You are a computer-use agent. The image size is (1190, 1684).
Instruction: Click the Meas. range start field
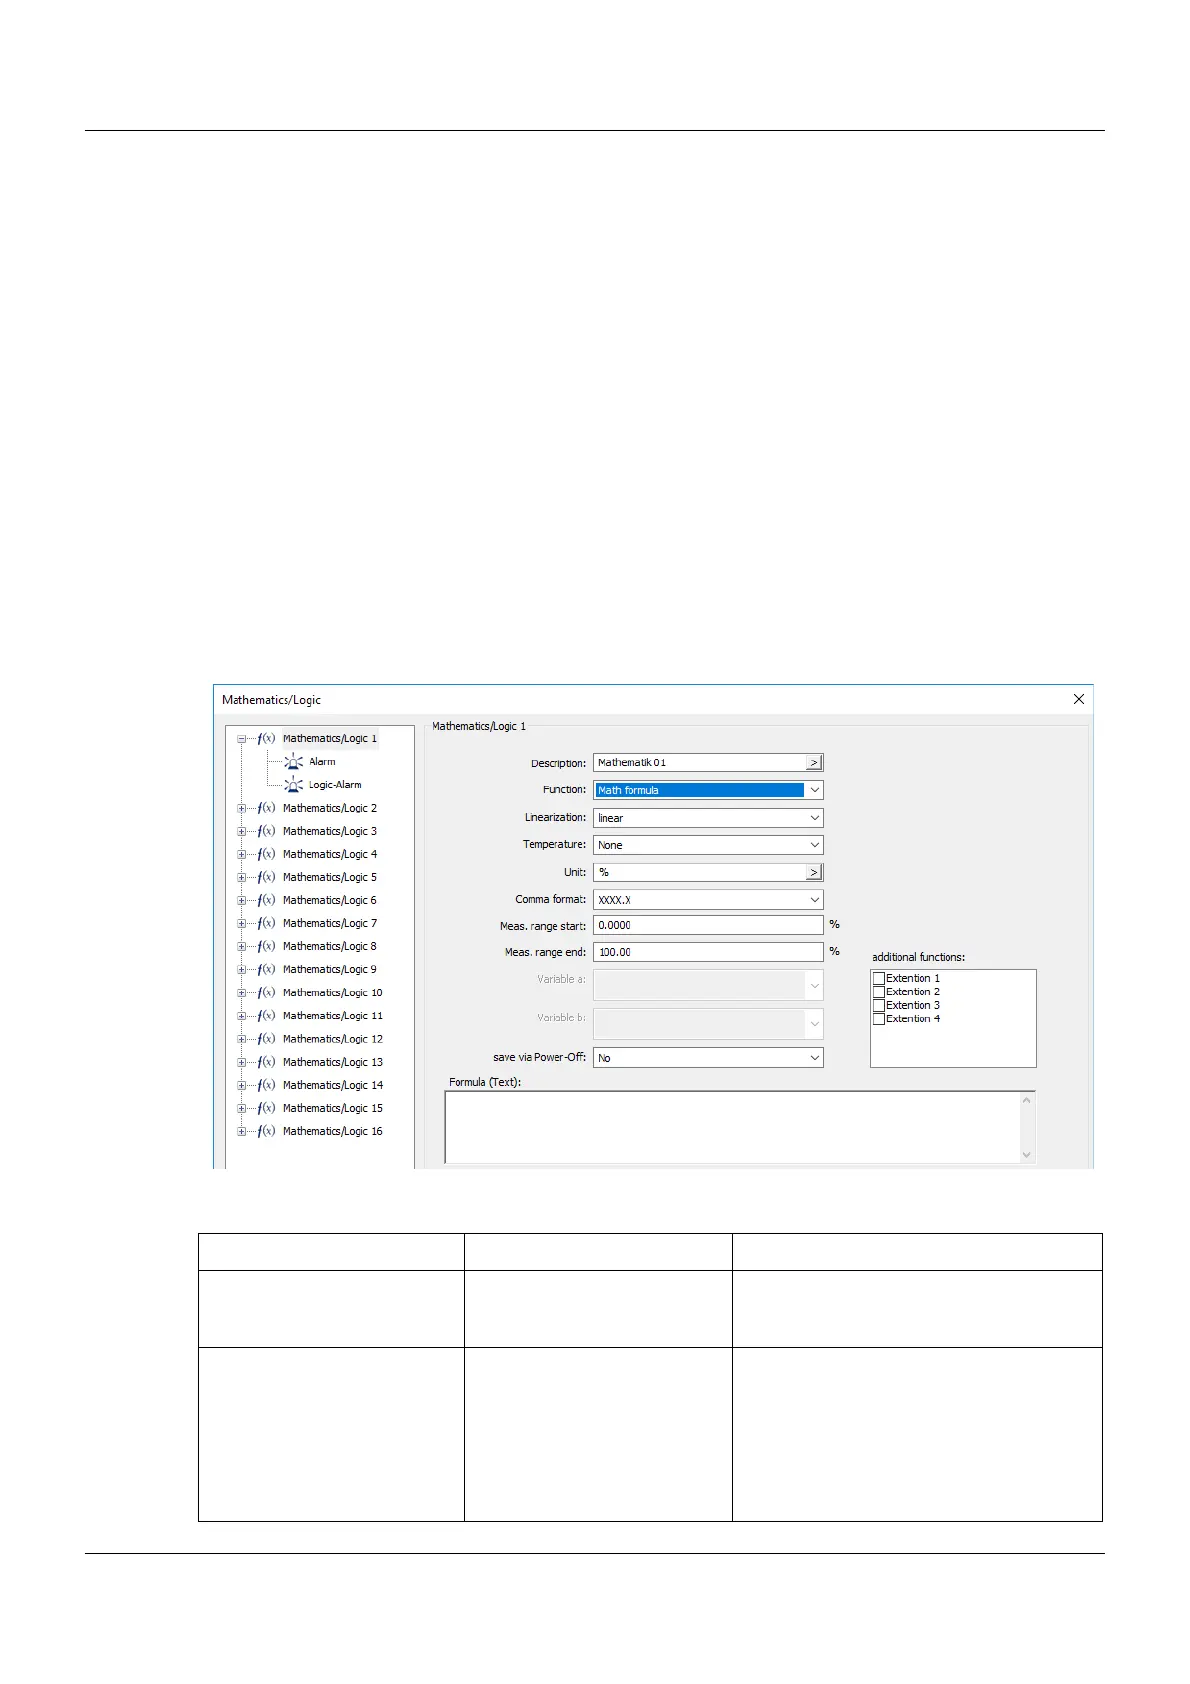[708, 925]
